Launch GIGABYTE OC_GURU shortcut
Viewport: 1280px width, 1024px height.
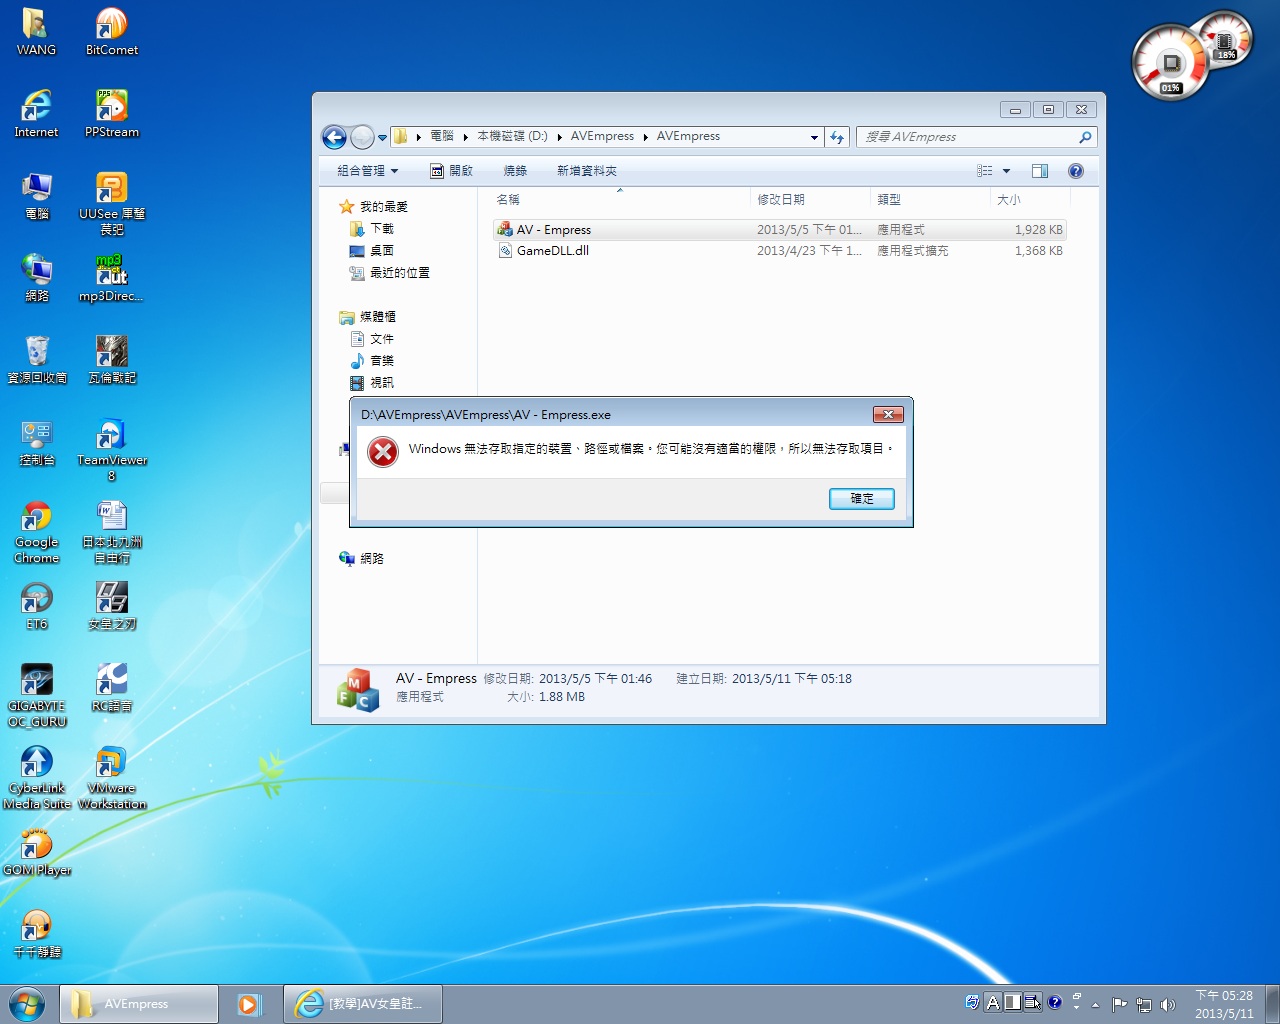tap(36, 696)
